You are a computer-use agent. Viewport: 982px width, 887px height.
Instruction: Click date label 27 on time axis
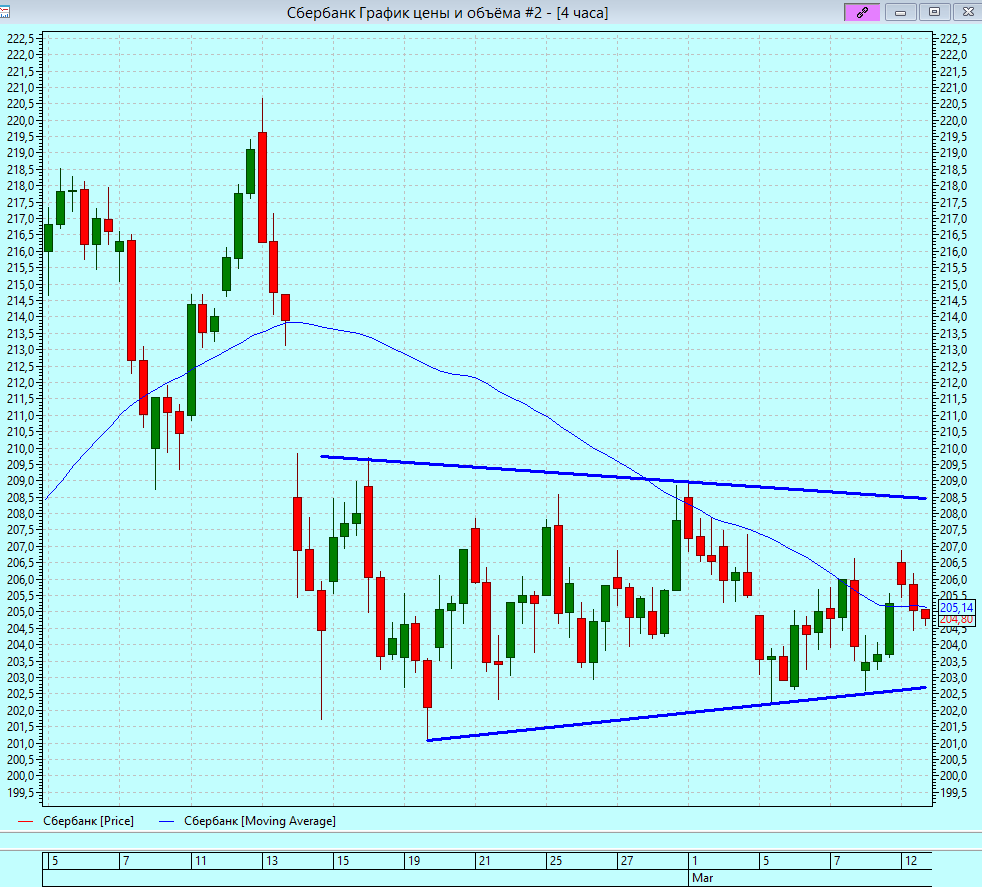tap(627, 861)
